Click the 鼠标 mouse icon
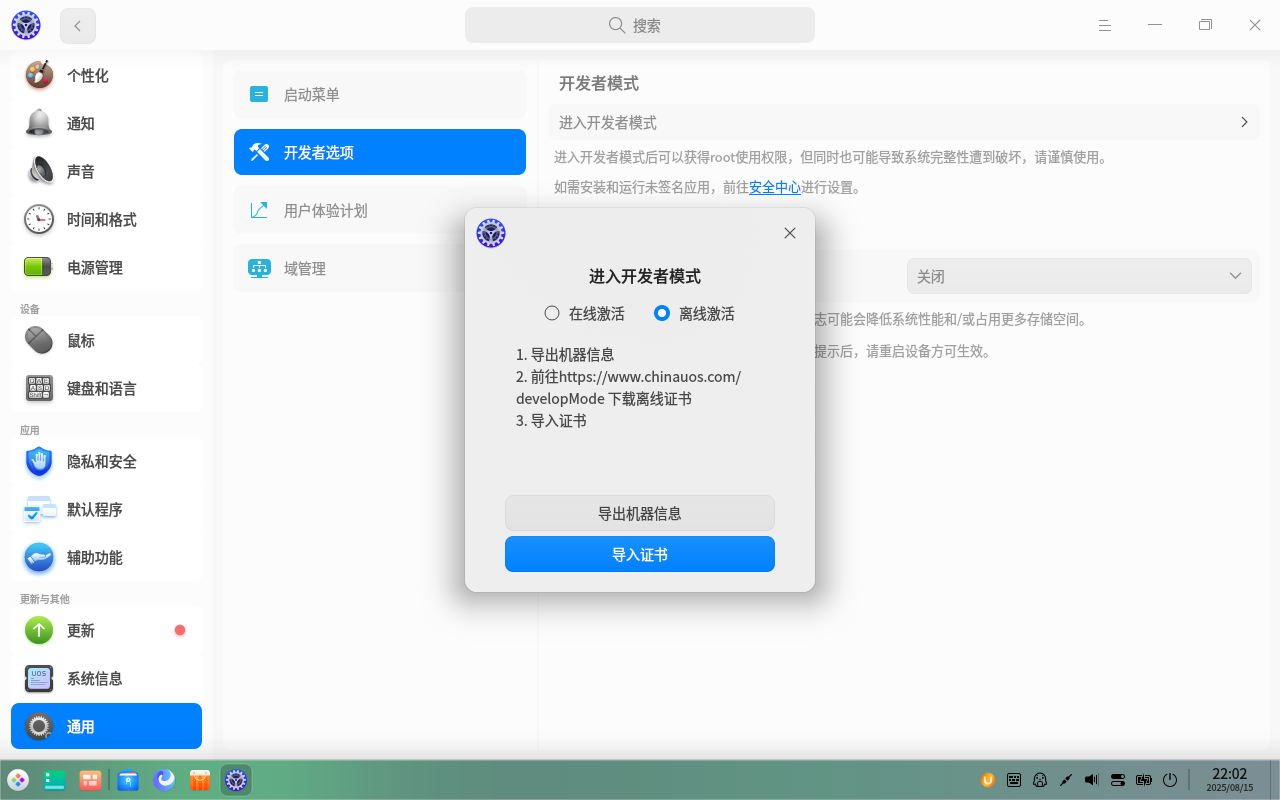 (x=39, y=340)
